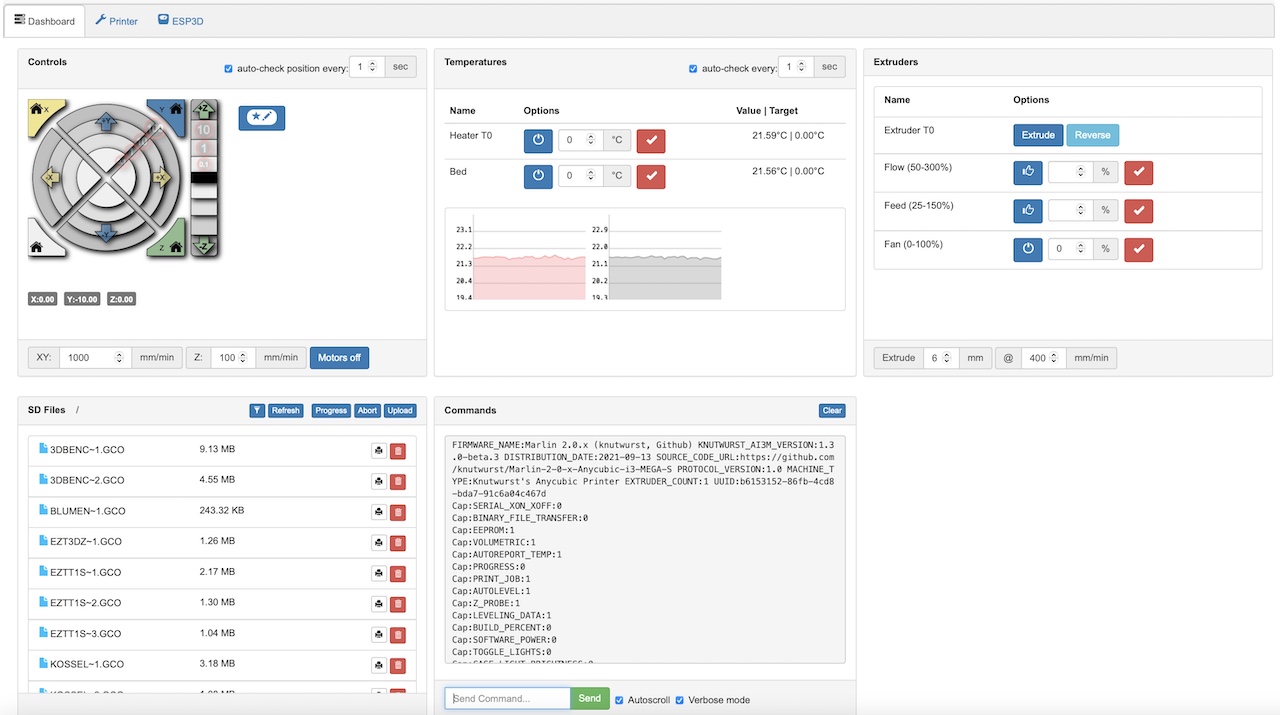
Task: Switch to the Printer tab
Action: (117, 20)
